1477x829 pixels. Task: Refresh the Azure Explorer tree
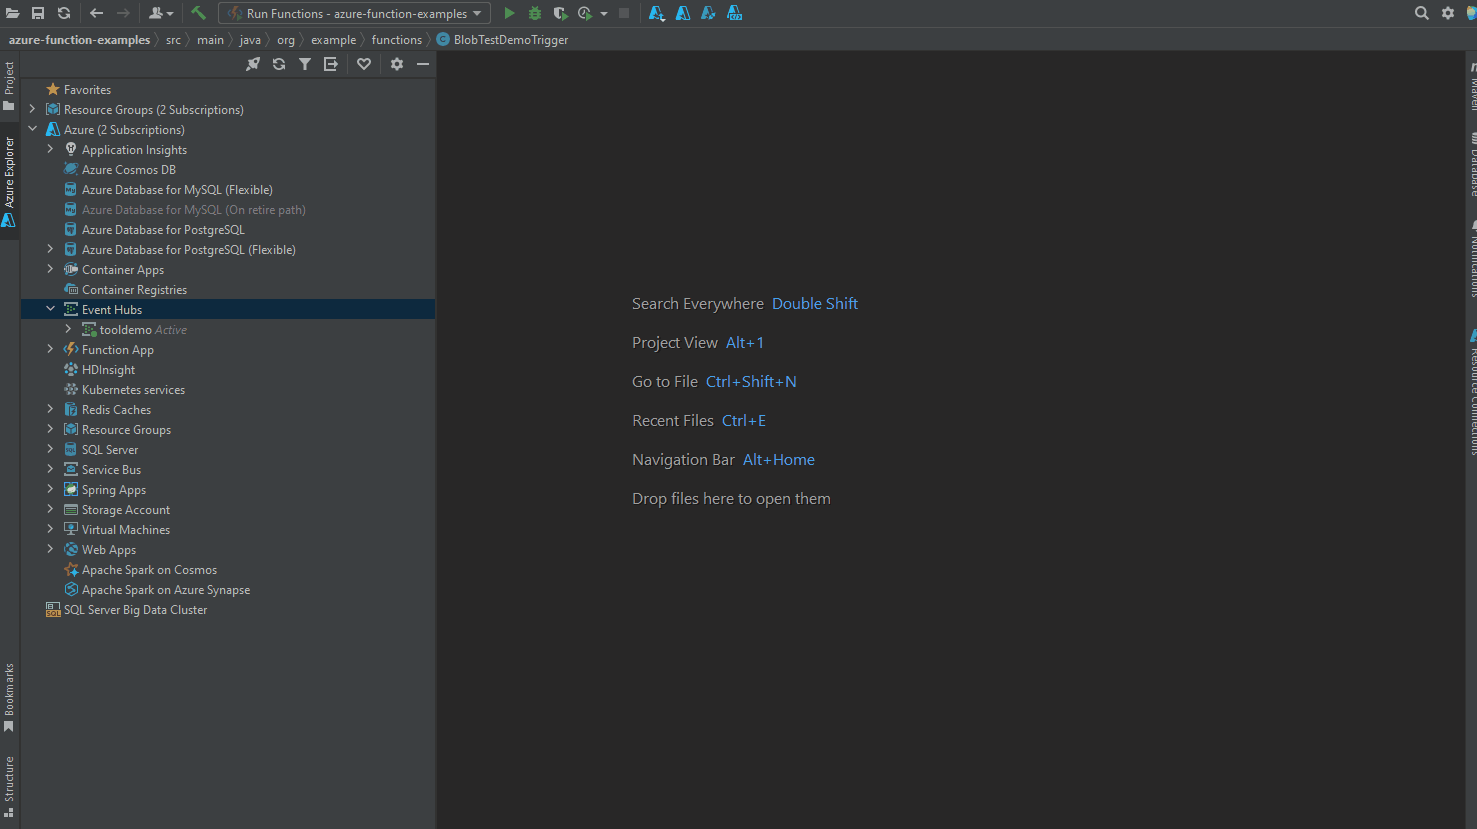coord(279,63)
